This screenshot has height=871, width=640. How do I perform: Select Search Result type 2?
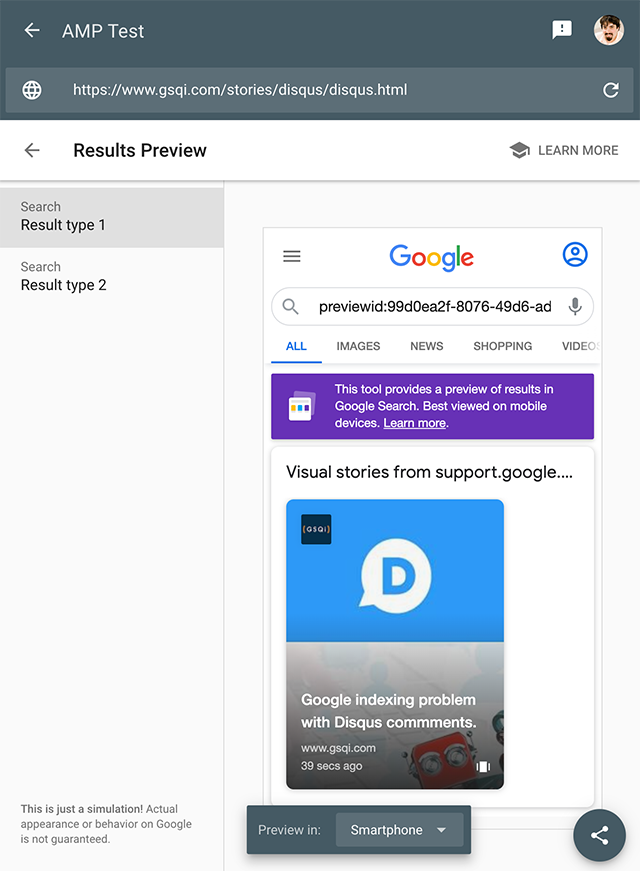111,277
